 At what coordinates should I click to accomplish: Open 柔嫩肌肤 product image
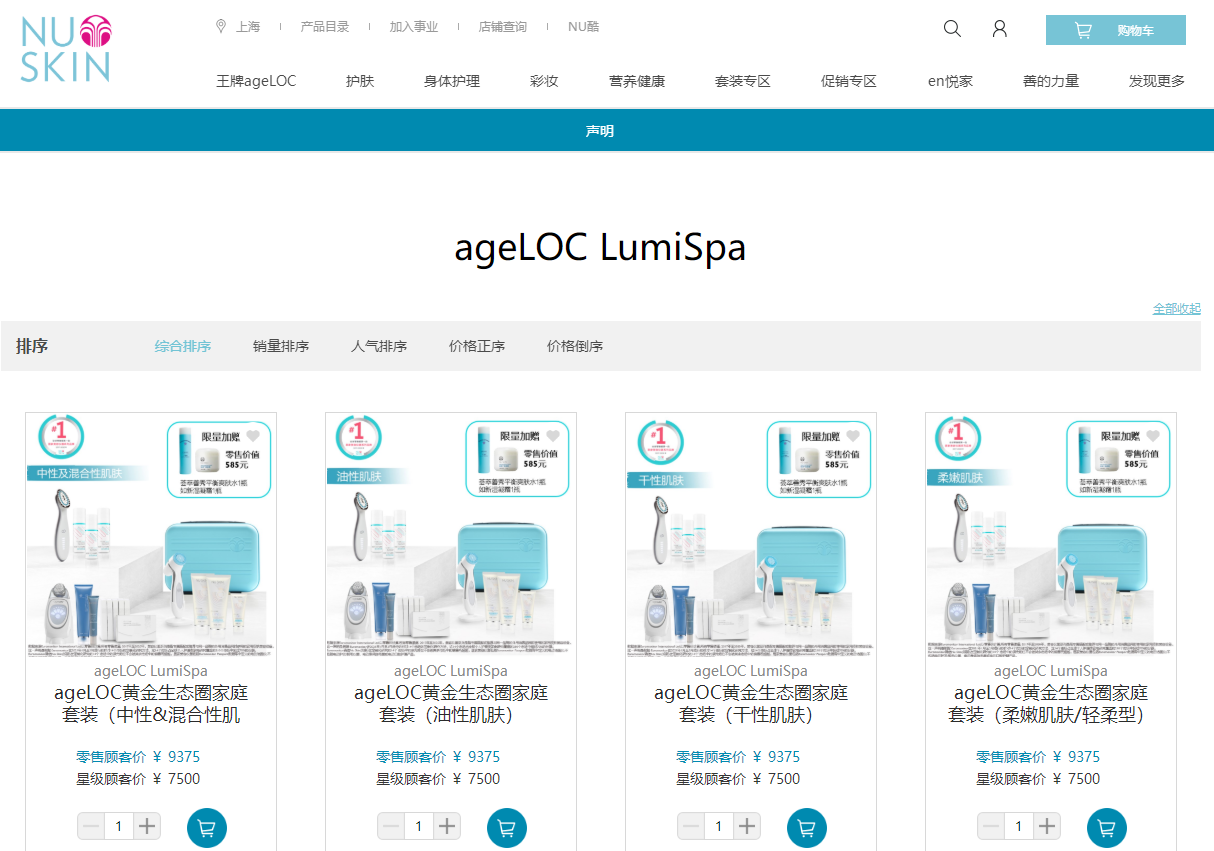(1051, 535)
